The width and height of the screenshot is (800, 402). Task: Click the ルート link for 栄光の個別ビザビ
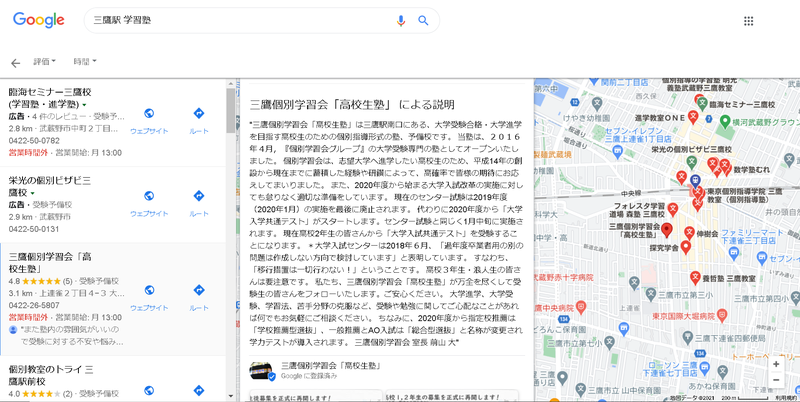(199, 214)
